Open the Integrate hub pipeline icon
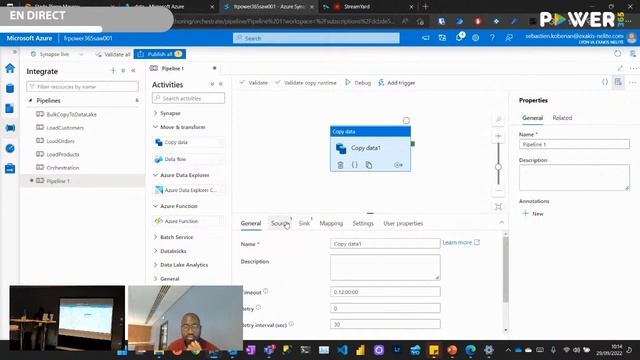Screen dimensions: 640x360 (10, 128)
